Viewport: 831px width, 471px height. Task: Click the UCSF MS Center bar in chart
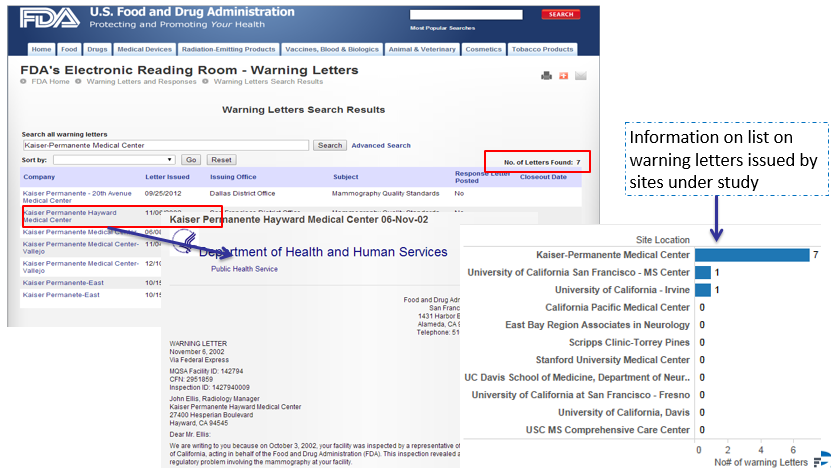coord(703,272)
